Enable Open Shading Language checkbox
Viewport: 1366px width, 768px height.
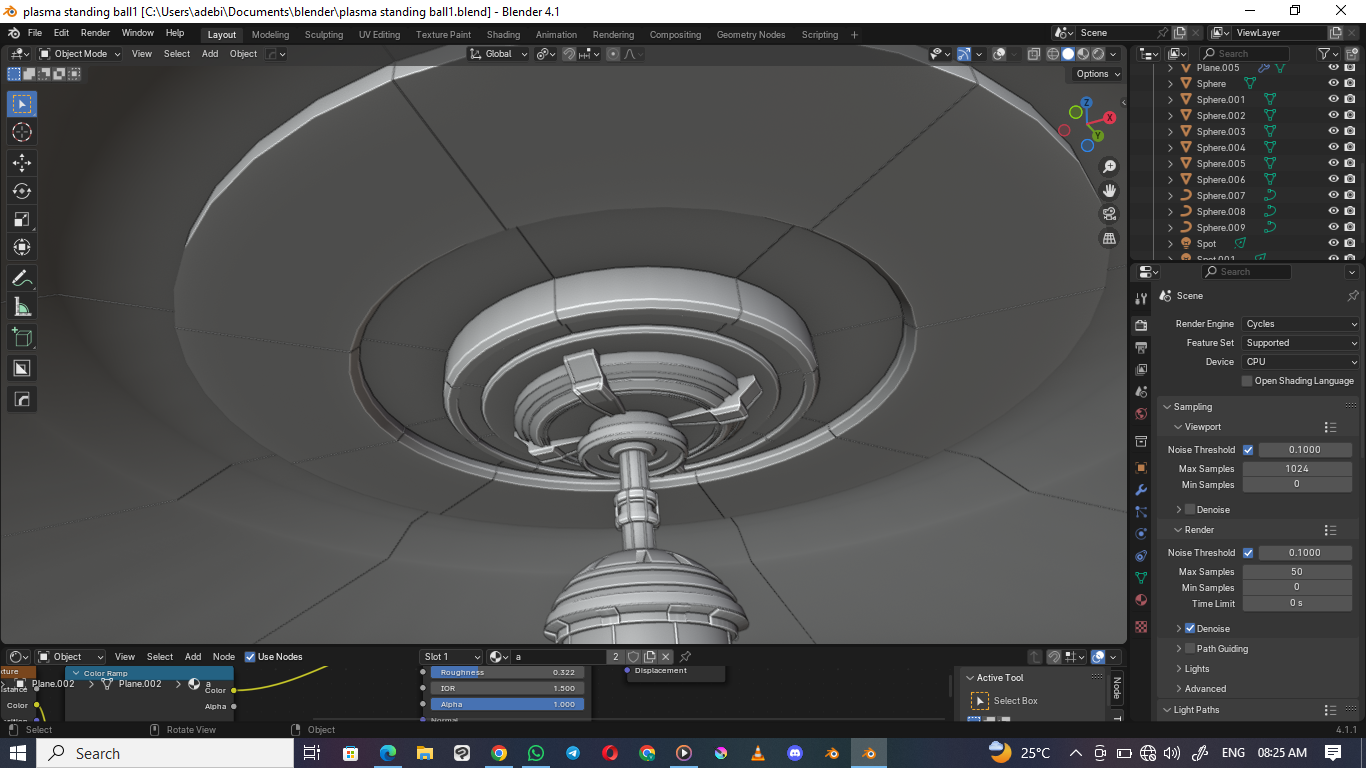1247,381
